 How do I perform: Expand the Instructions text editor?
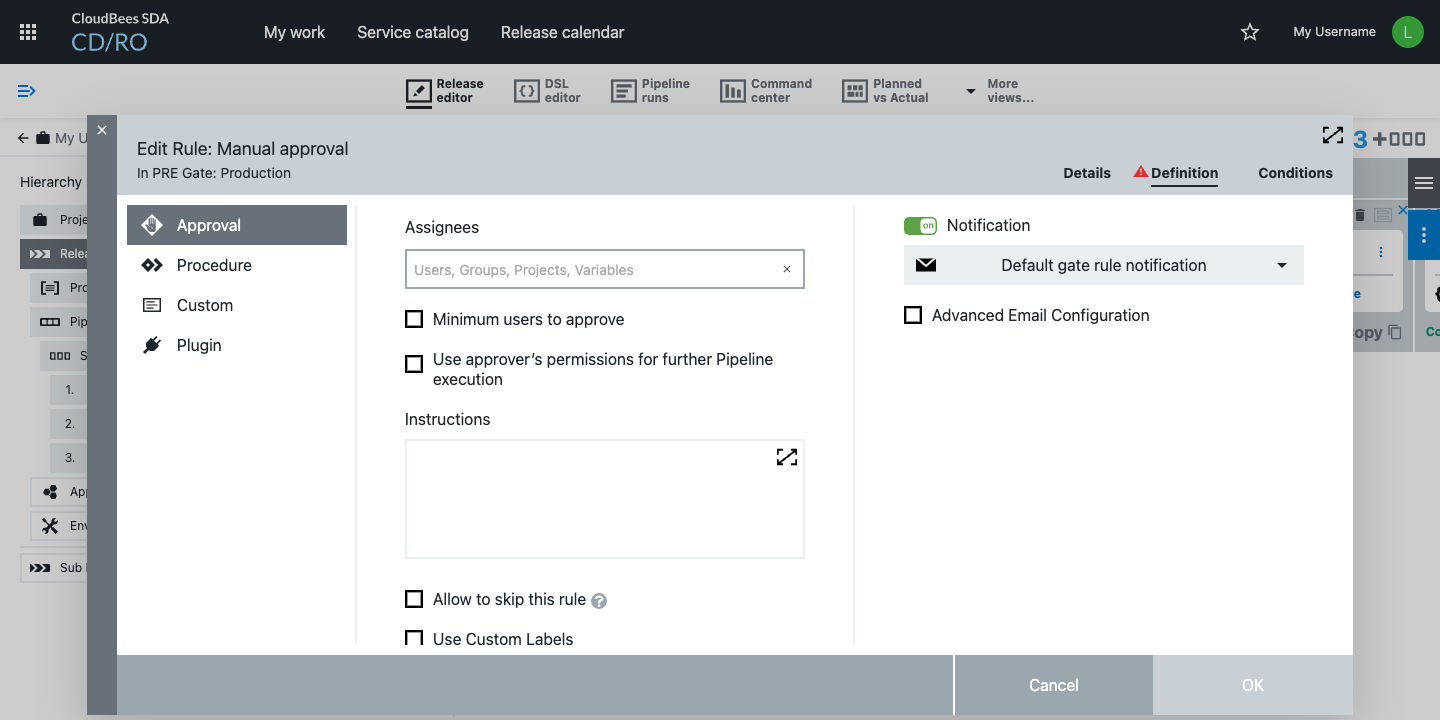point(787,457)
